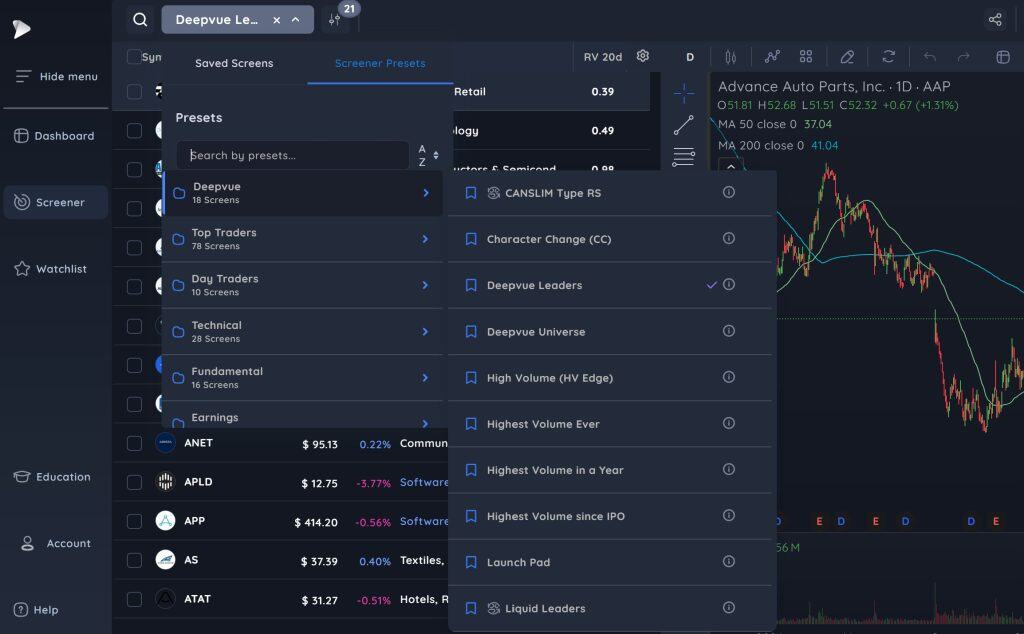Open Dashboard from the sidebar
Screen dimensions: 1024x634
click(x=56, y=136)
